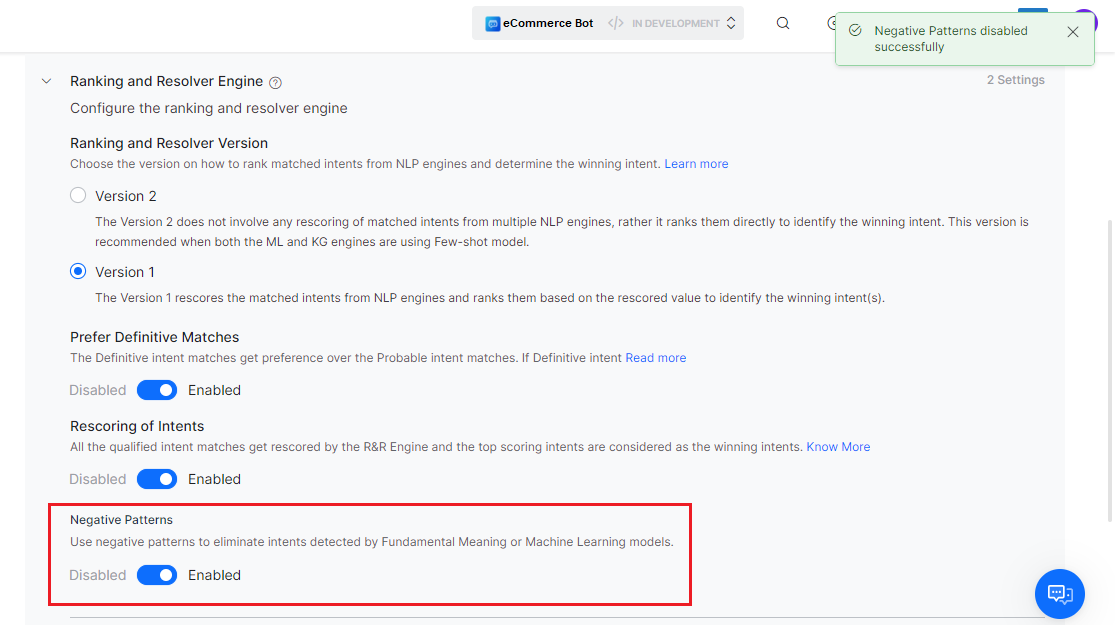Toggle the Negative Patterns switch
This screenshot has height=625, width=1115.
(157, 575)
